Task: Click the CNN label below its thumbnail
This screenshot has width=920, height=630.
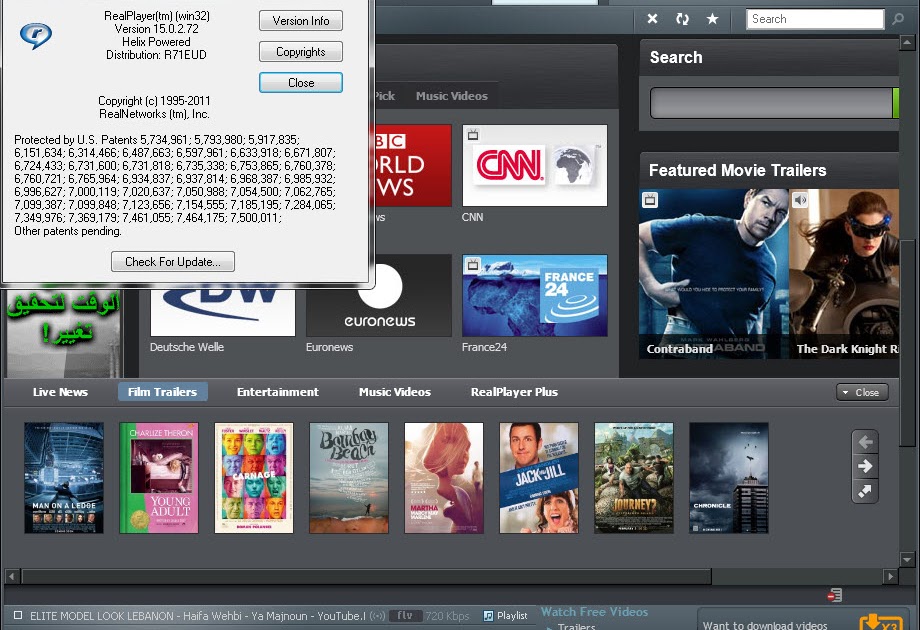Action: (x=472, y=217)
